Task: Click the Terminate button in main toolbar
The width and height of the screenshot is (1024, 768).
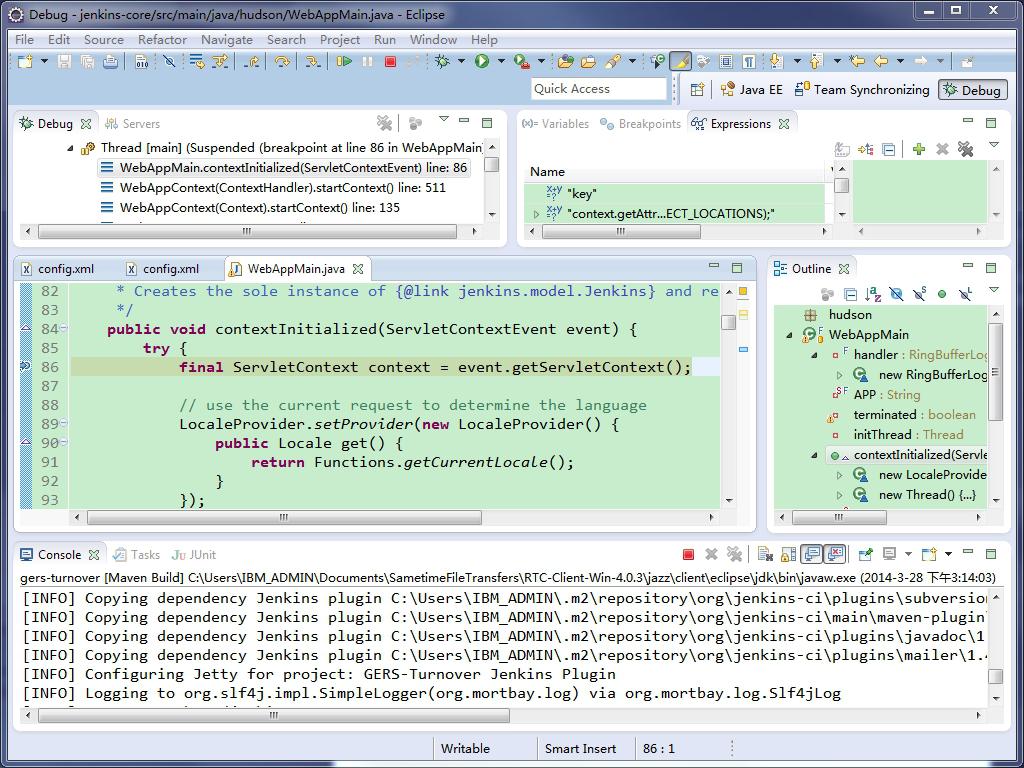Action: pos(391,61)
